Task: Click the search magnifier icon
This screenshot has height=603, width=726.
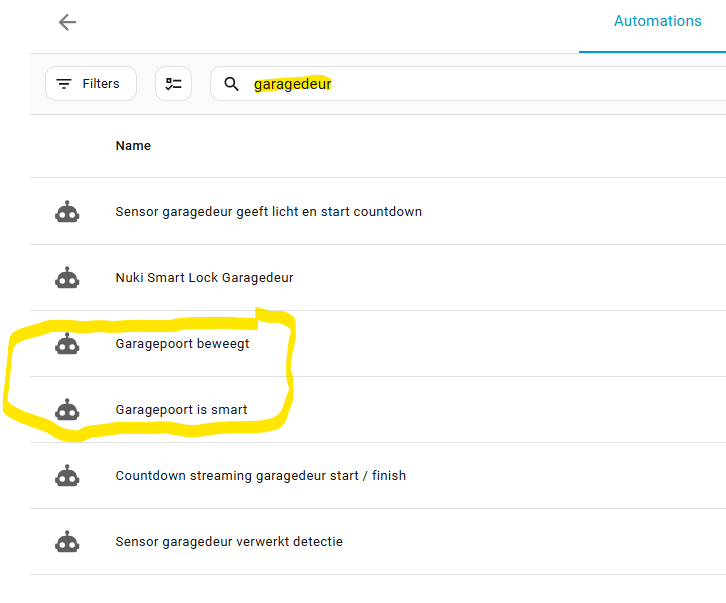Action: 232,84
